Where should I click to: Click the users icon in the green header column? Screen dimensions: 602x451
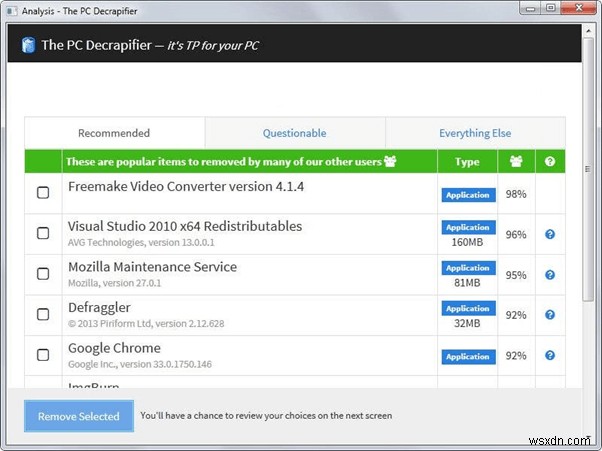tap(516, 161)
